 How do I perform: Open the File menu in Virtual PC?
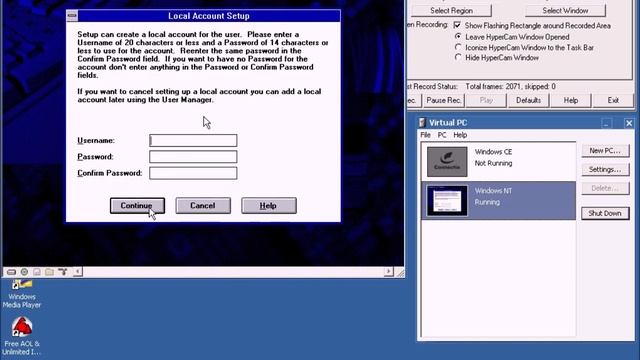(x=425, y=135)
